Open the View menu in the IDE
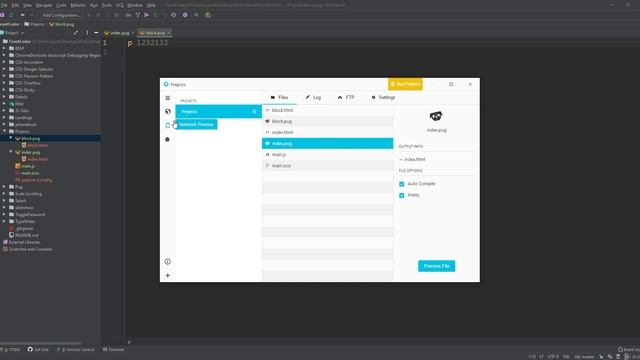The width and height of the screenshot is (640, 360). click(27, 5)
